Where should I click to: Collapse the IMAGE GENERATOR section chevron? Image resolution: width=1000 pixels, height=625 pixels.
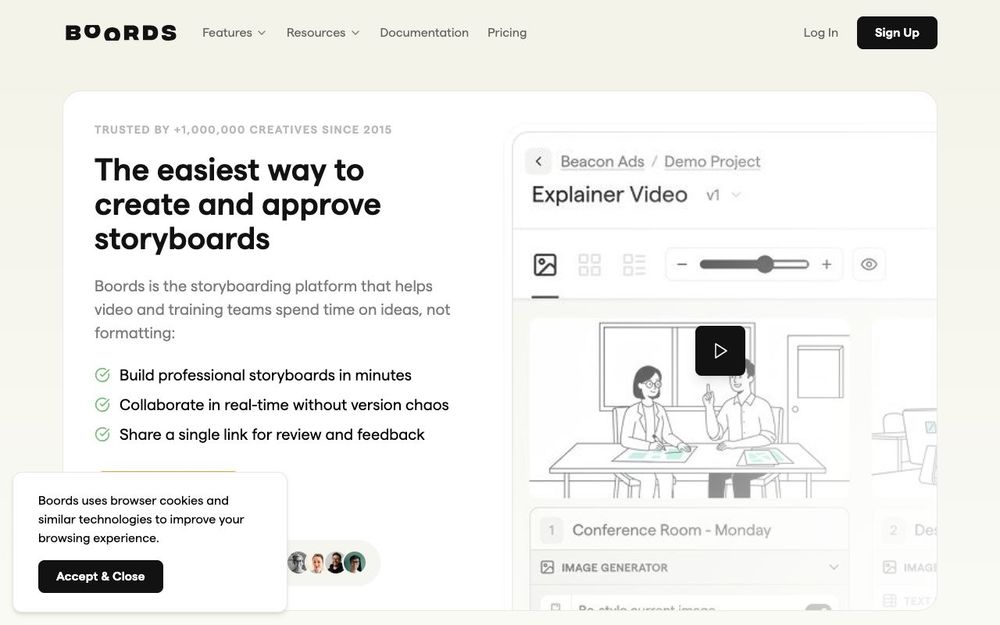(834, 567)
